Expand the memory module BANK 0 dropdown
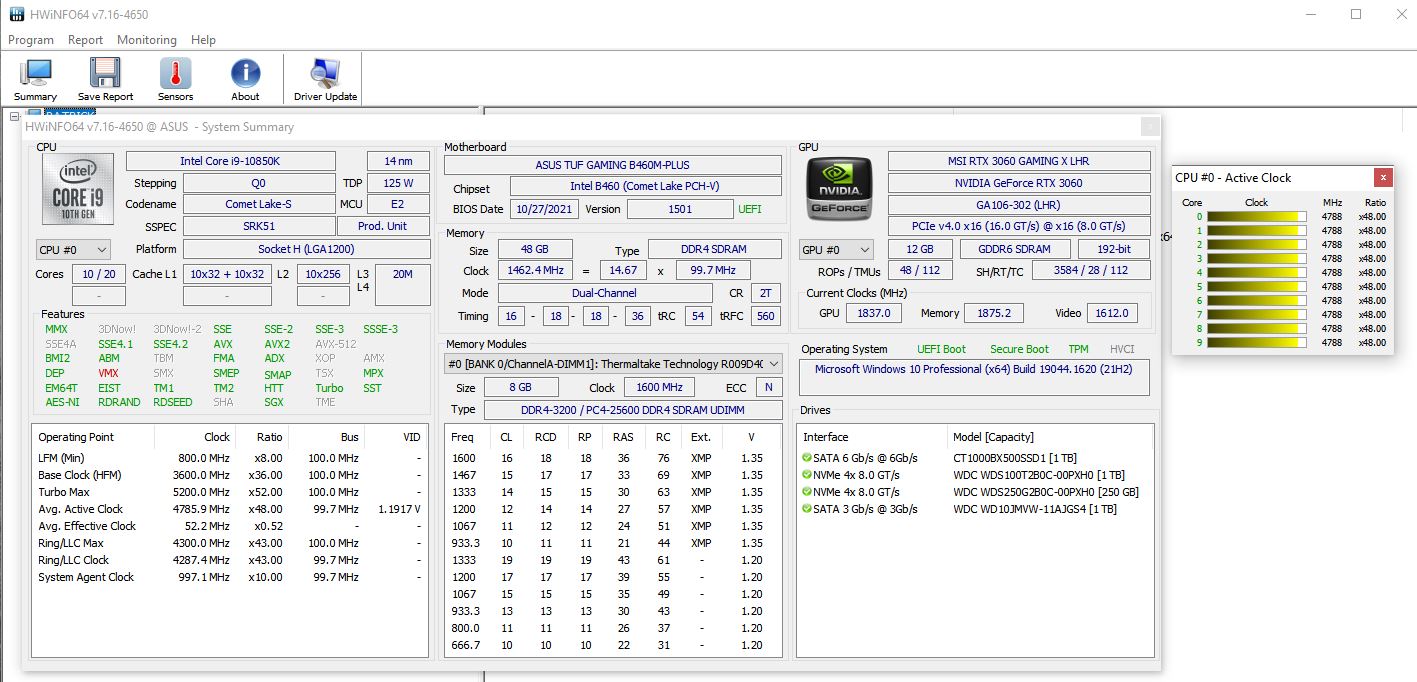This screenshot has width=1417, height=682. click(x=613, y=364)
